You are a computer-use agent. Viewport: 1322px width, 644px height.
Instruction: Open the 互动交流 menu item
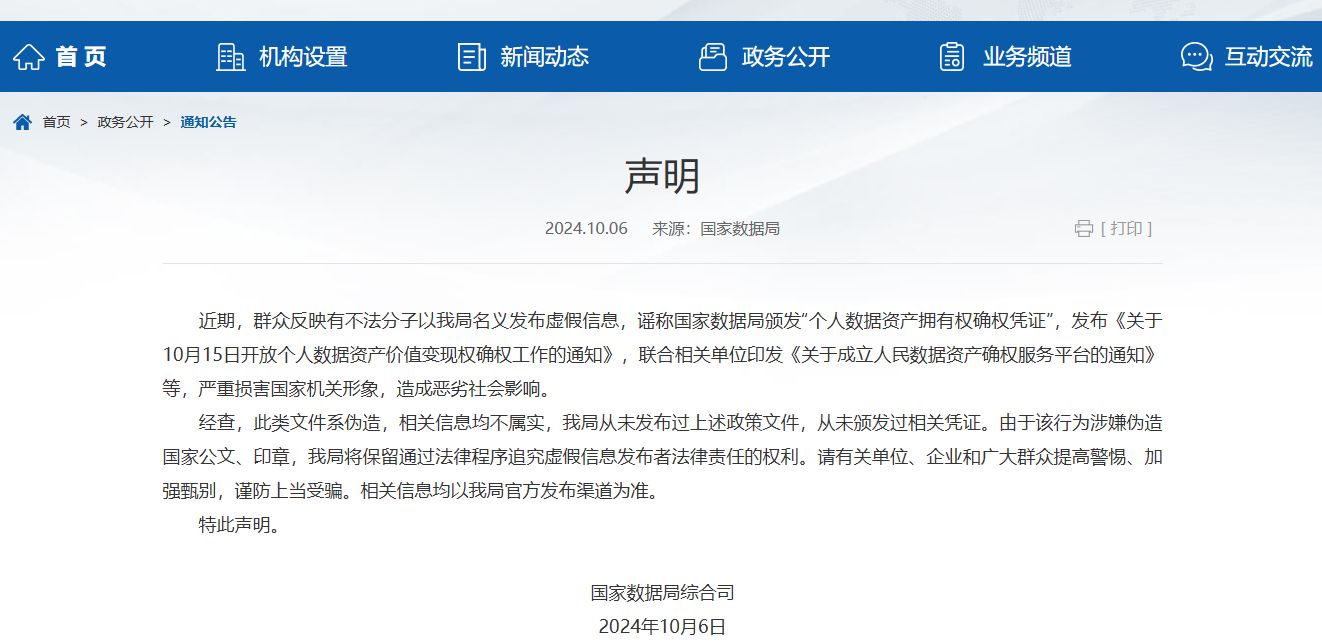[1269, 57]
